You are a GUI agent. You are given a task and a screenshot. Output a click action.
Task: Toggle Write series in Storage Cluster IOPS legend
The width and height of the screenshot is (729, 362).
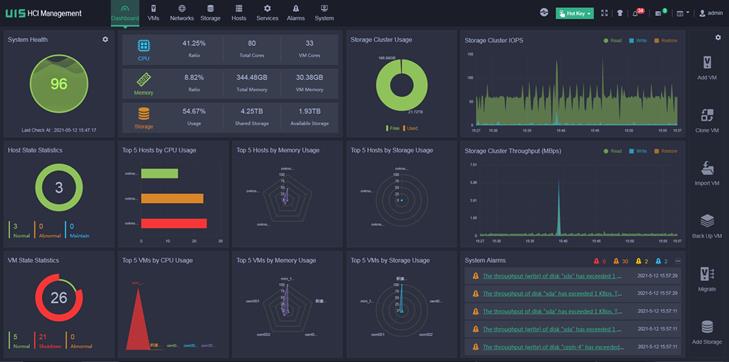(638, 41)
